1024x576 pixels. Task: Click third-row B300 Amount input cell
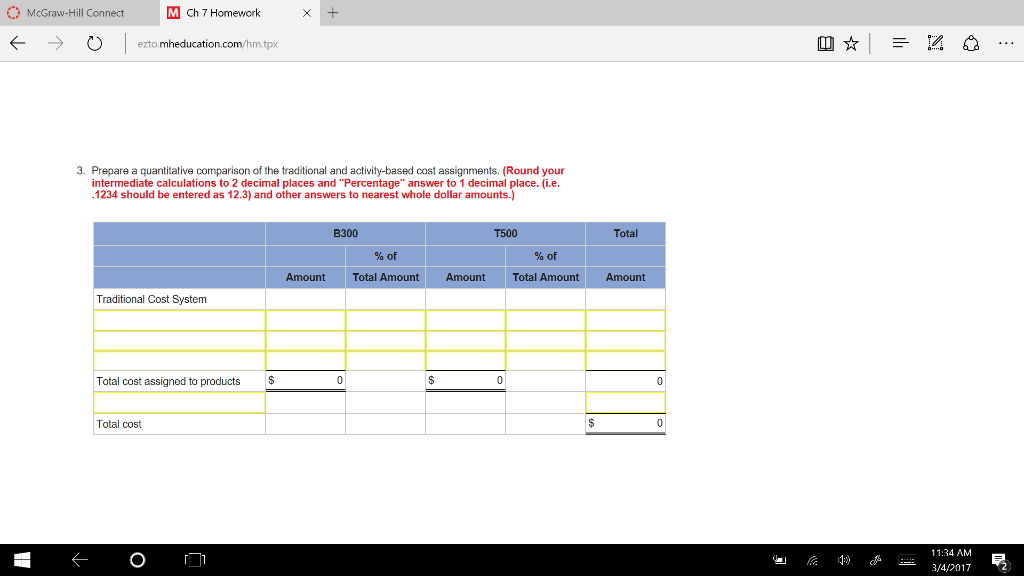click(x=306, y=360)
